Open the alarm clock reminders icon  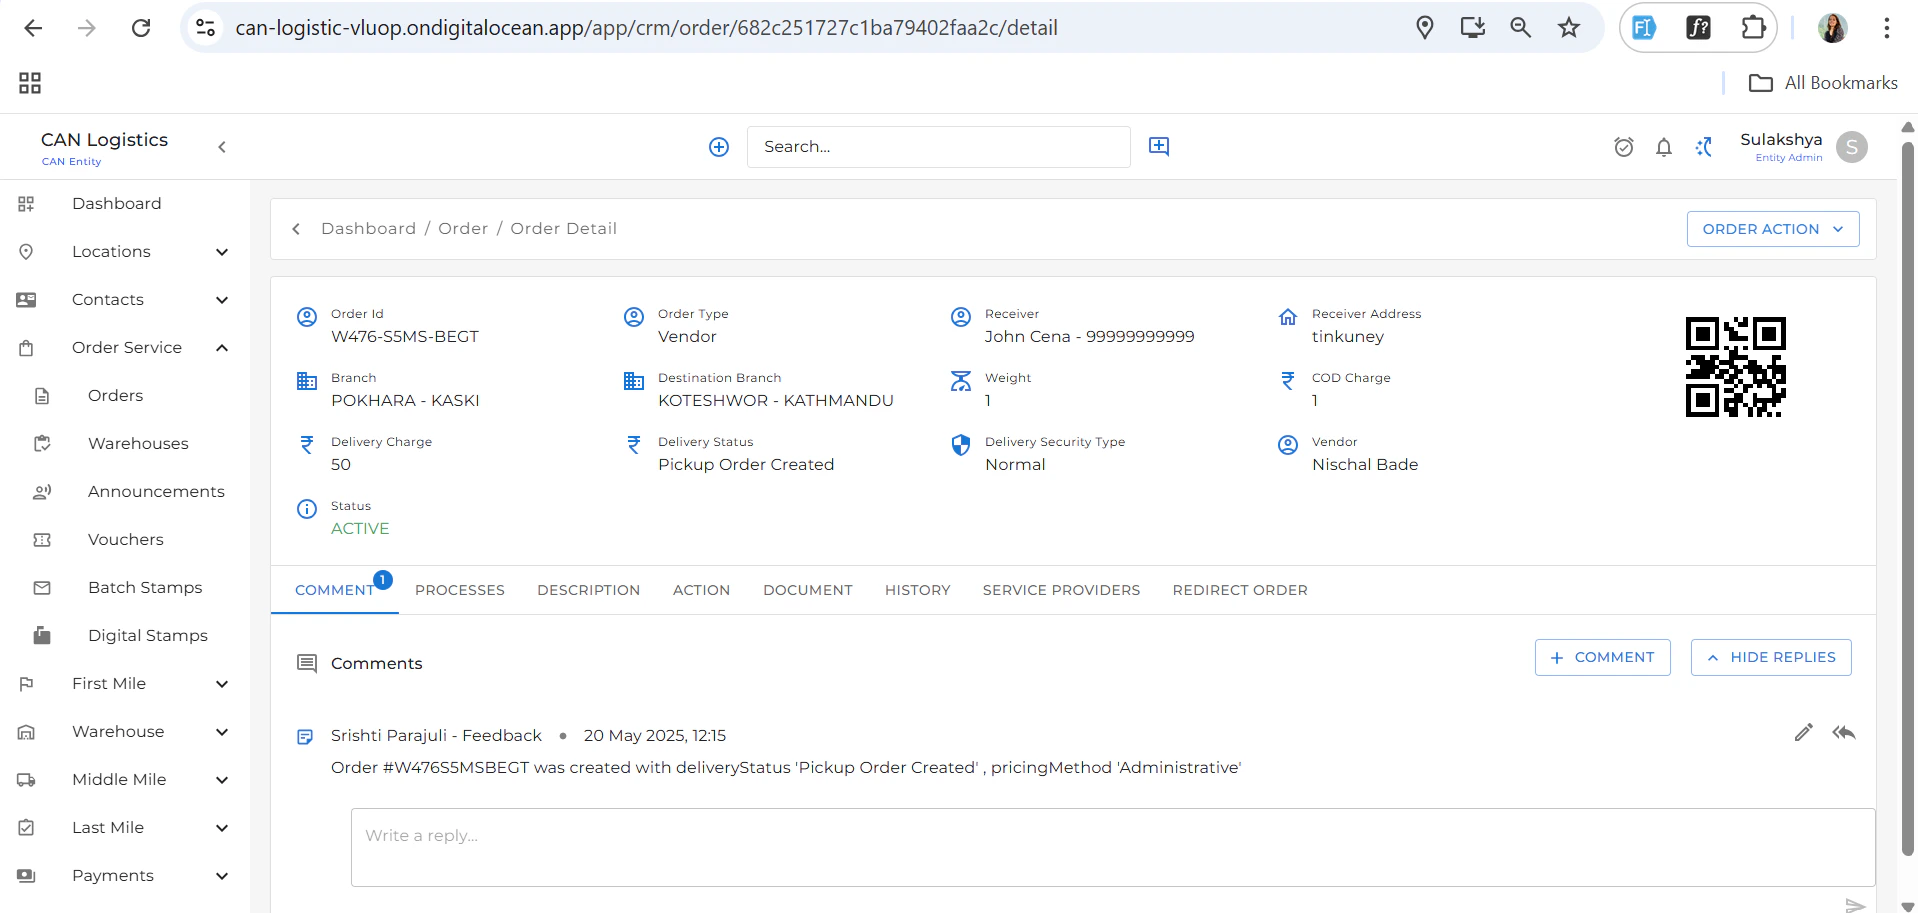pos(1624,147)
